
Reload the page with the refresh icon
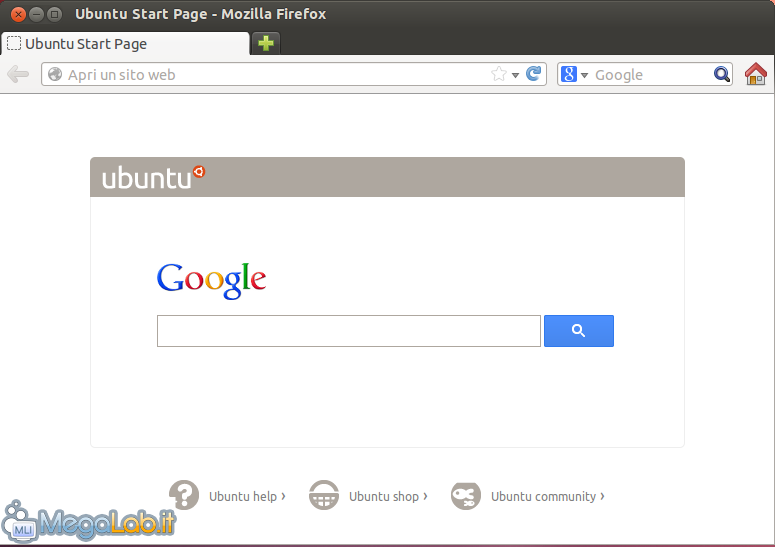click(x=533, y=74)
